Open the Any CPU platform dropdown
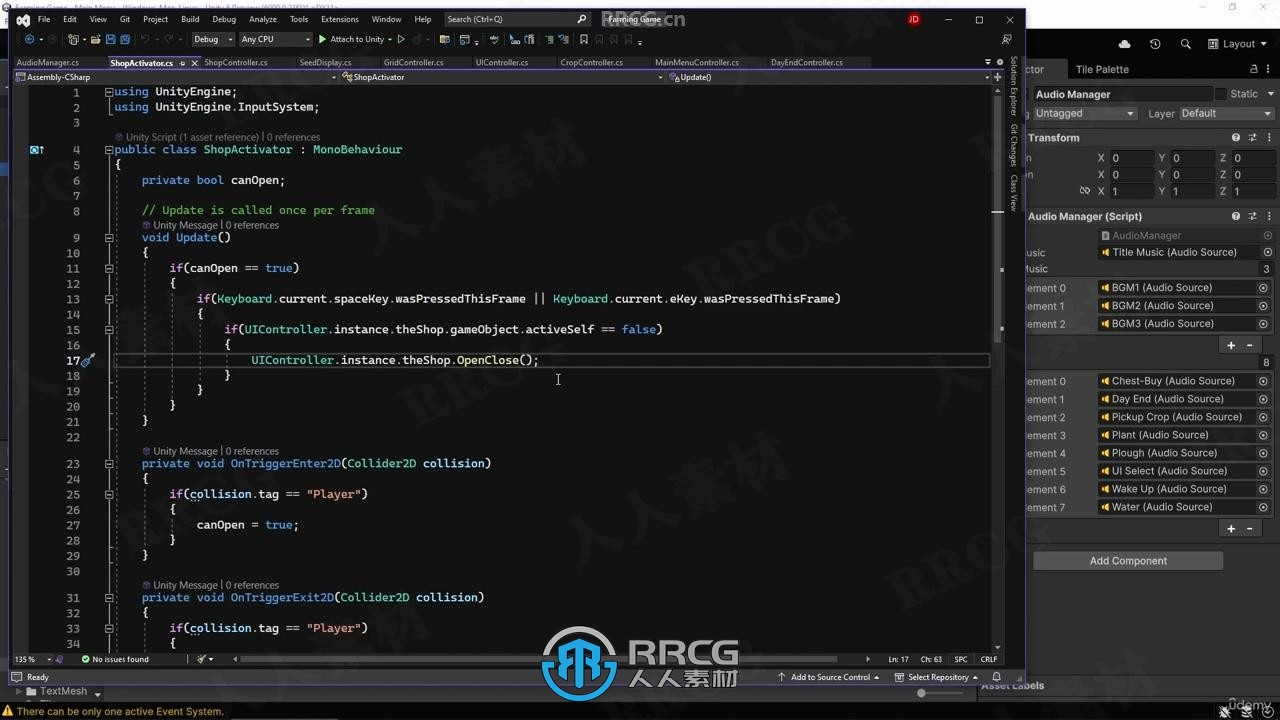The height and width of the screenshot is (720, 1280). coord(275,39)
